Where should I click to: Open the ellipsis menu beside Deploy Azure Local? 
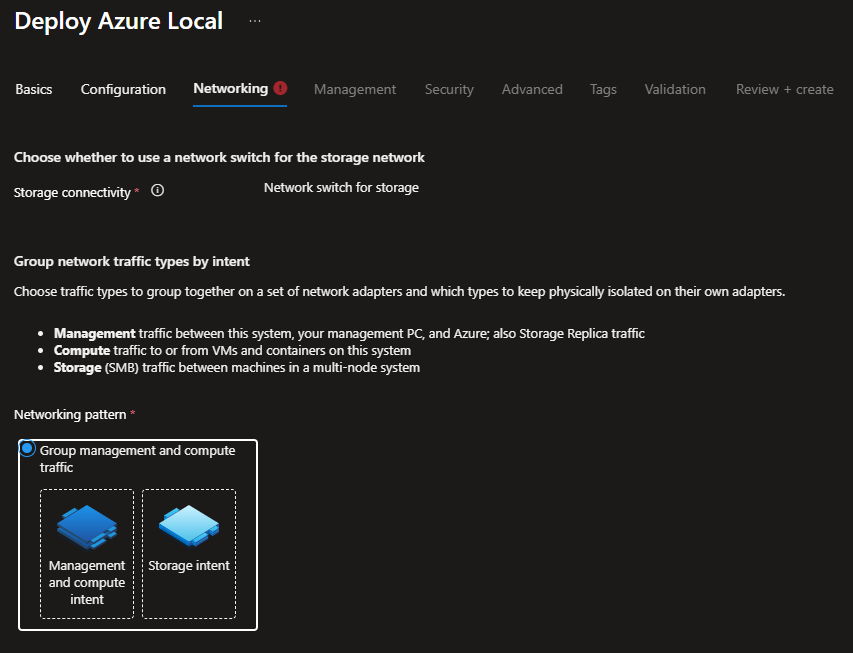pos(254,21)
